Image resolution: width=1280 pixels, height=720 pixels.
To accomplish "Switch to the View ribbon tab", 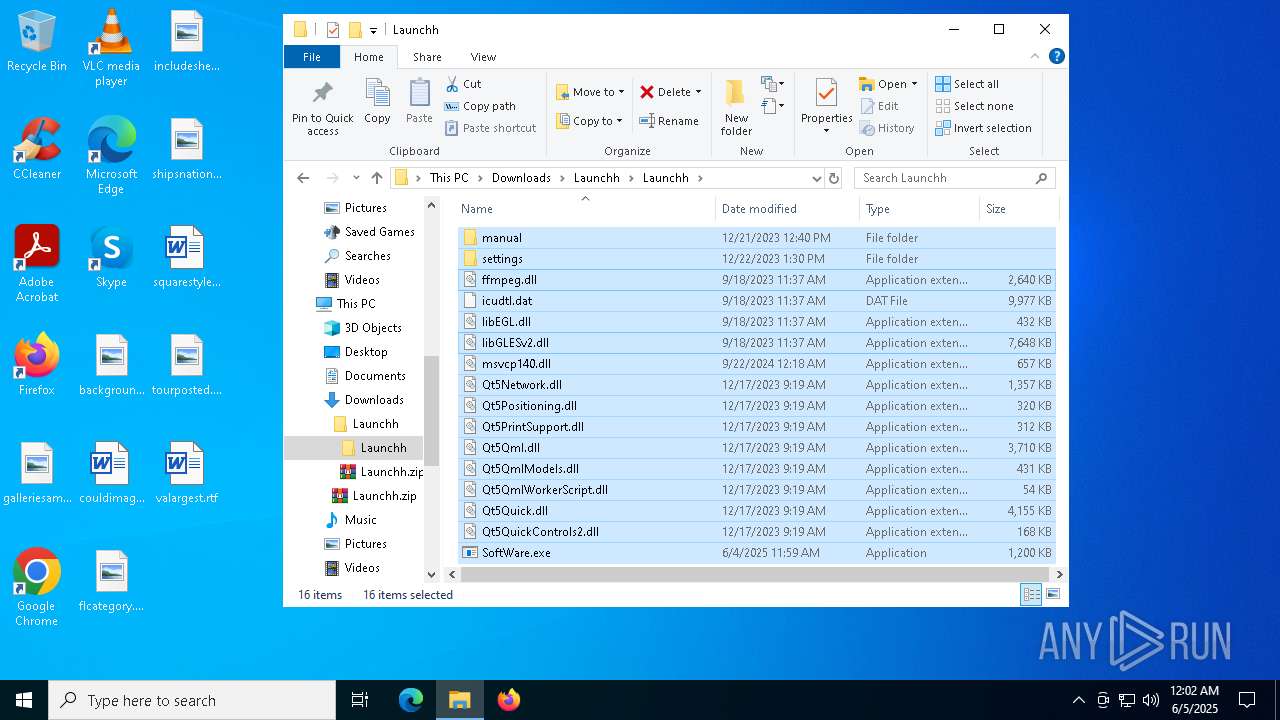I will click(483, 57).
